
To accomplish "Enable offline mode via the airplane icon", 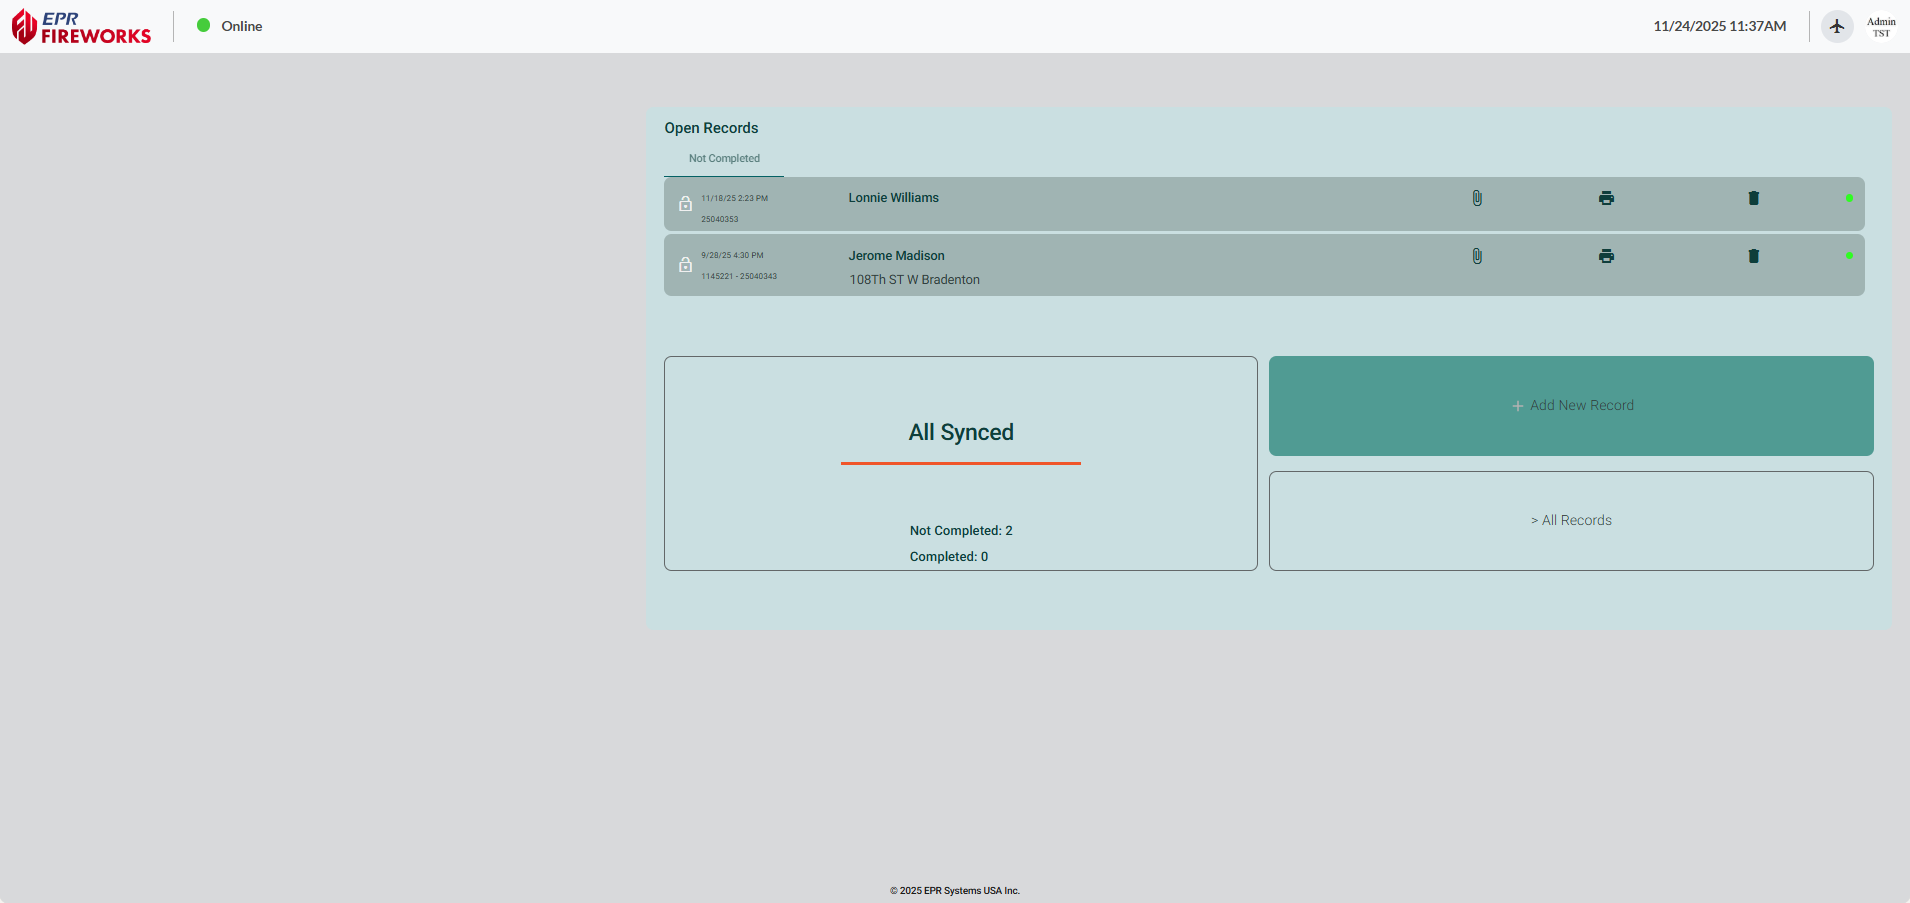I will pos(1836,26).
